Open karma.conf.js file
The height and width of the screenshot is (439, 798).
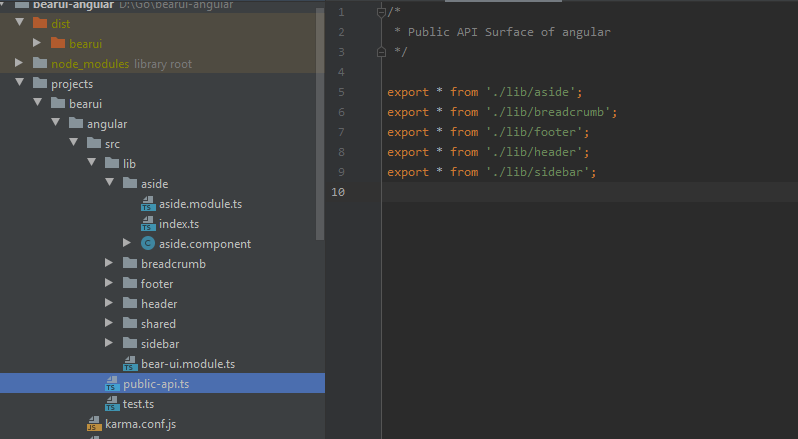[140, 423]
